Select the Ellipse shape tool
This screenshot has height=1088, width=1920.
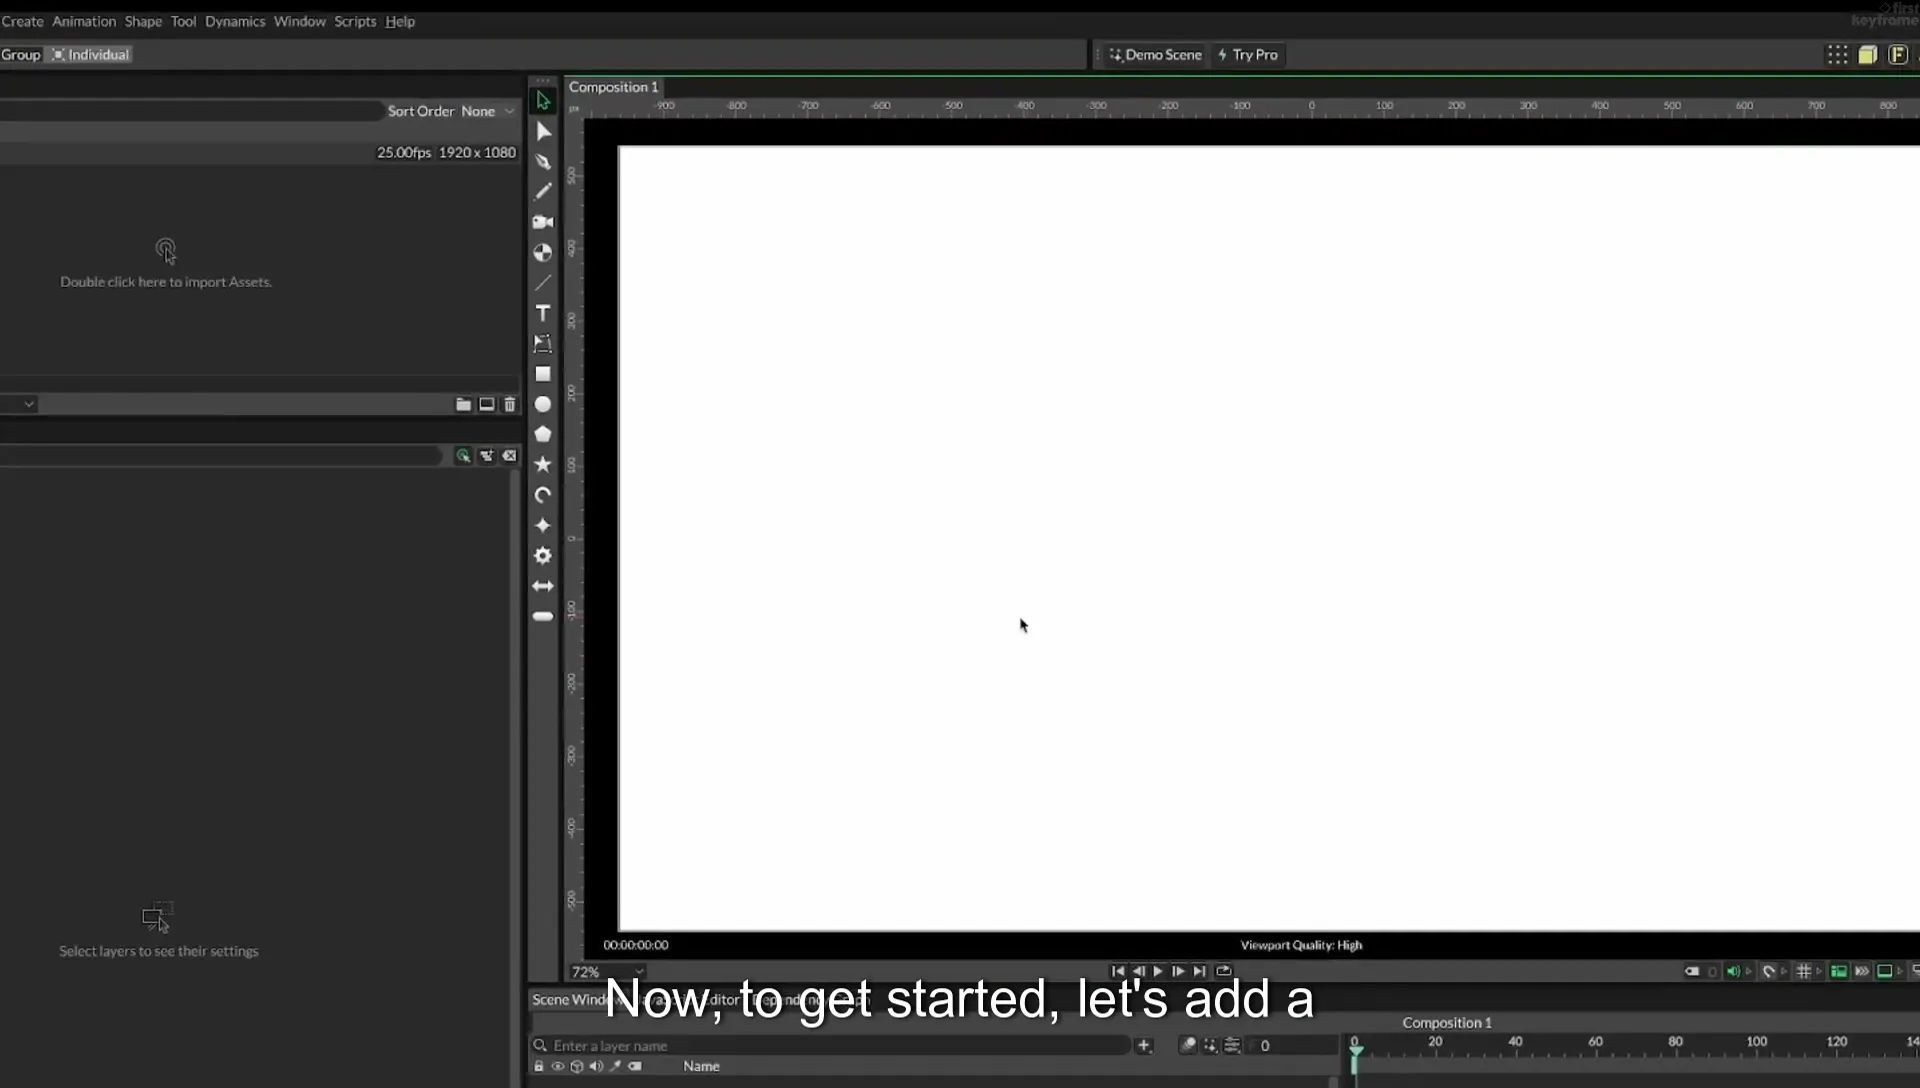coord(543,404)
